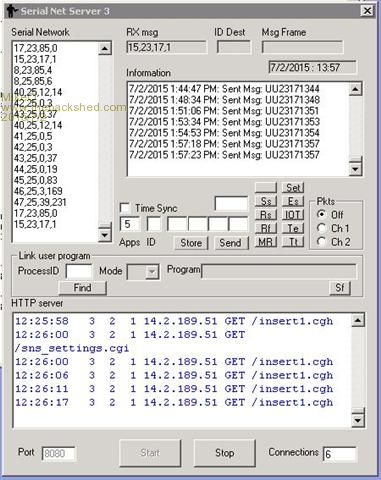Click down arrow of Information log scrollbar

[x=355, y=169]
